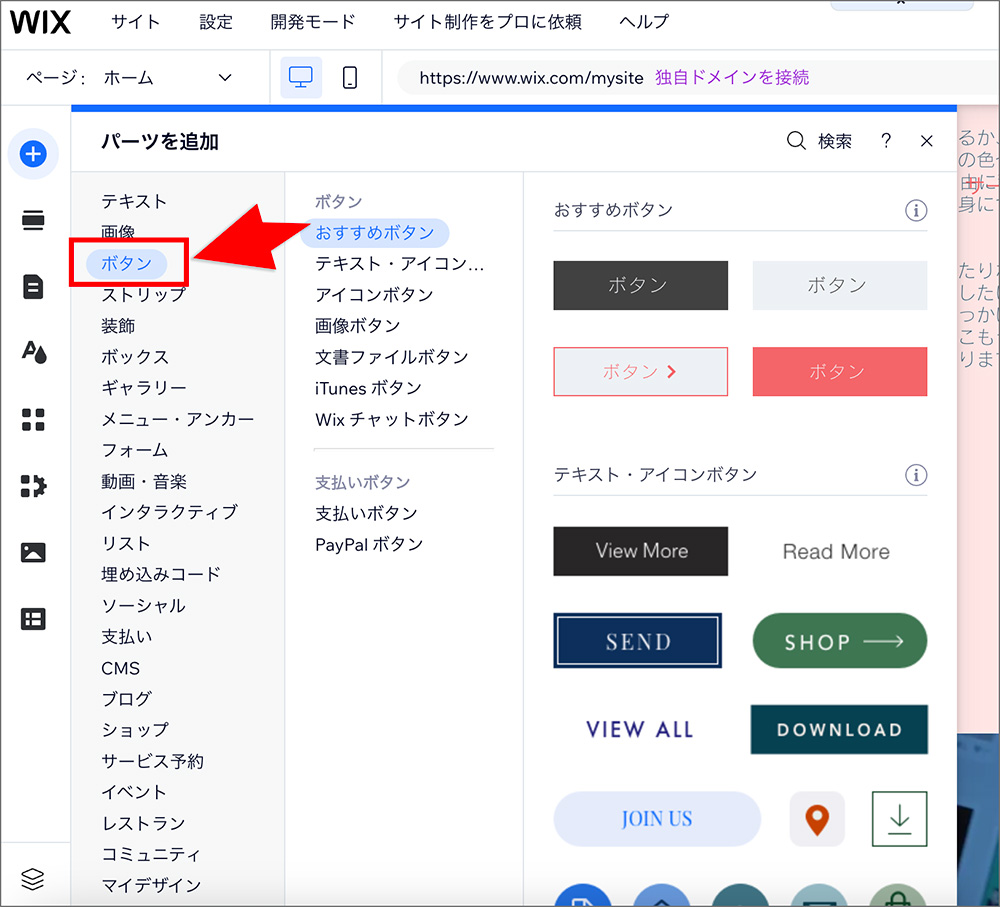Choose 文書ファイルボタン subcategory
The image size is (1000, 907).
click(x=392, y=357)
